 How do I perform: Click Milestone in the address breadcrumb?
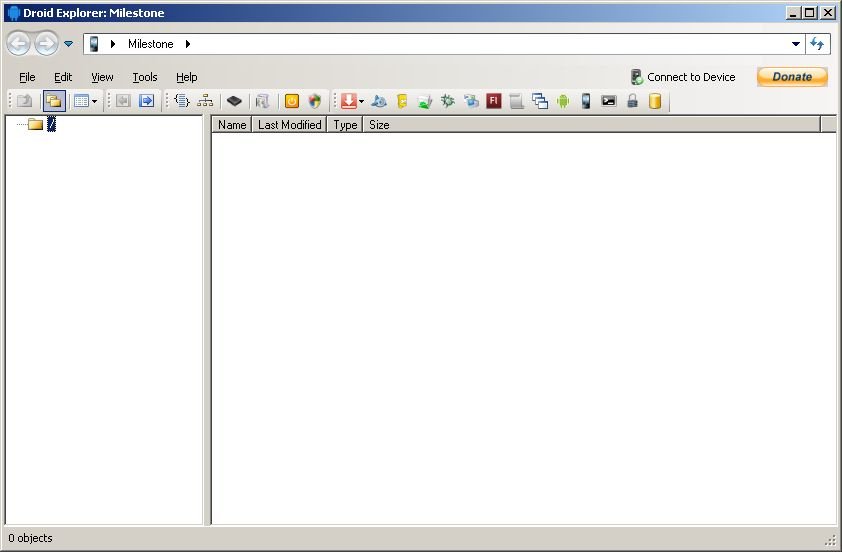(150, 44)
